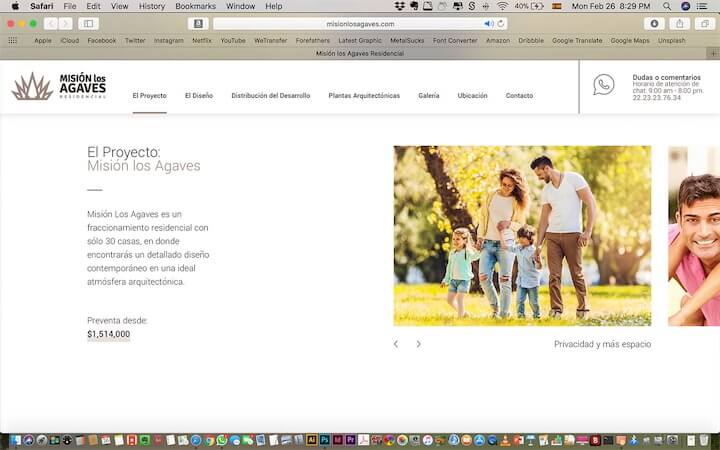Show previous carousel slide with left arrow
Screen dimensions: 720x450
pyautogui.click(x=396, y=344)
